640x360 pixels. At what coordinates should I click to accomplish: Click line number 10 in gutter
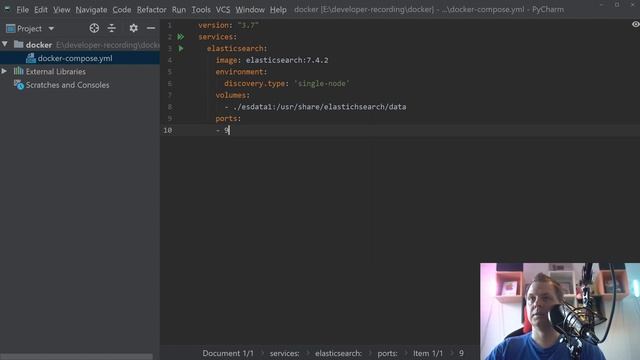tap(167, 130)
